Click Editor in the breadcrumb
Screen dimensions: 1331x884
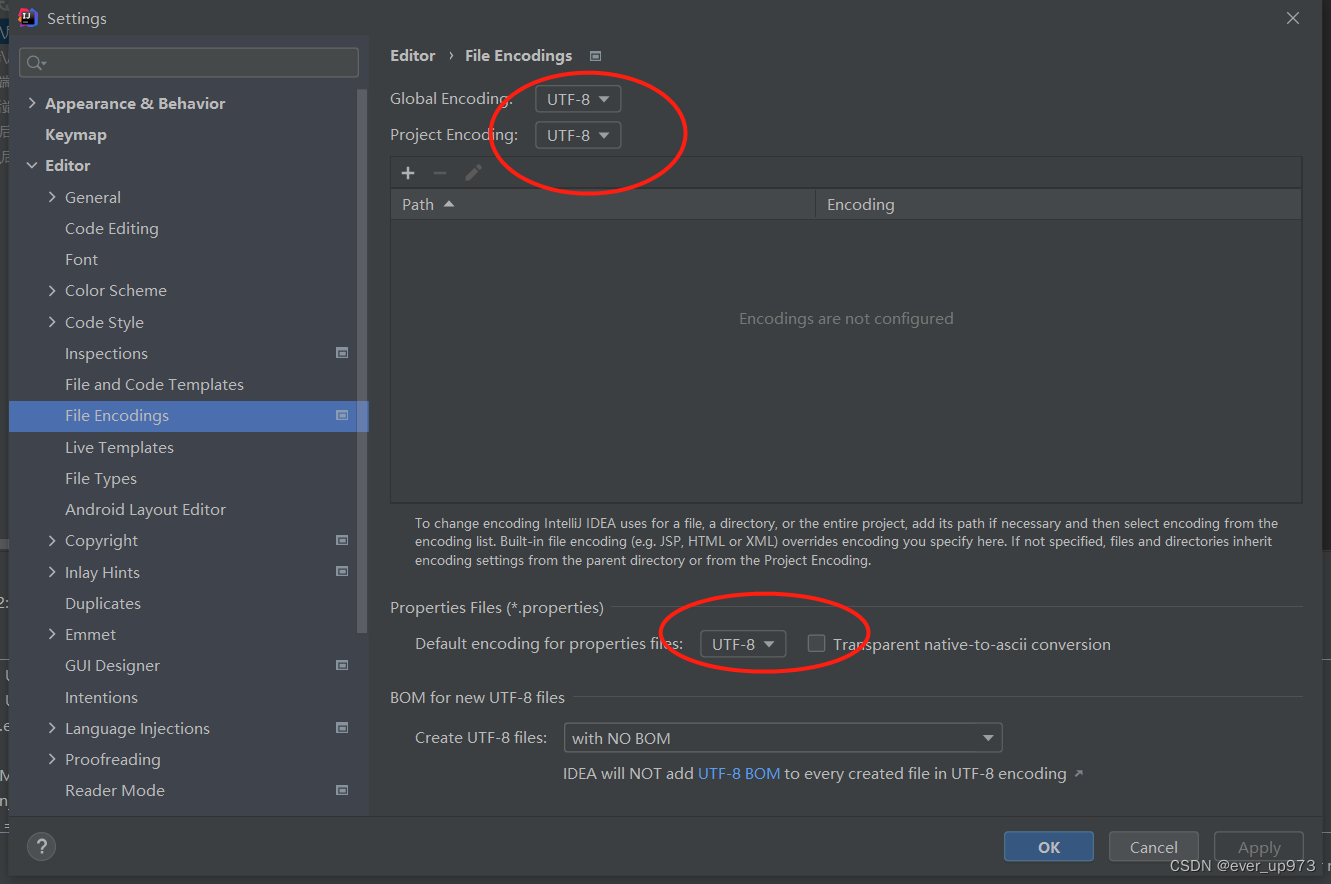coord(413,56)
